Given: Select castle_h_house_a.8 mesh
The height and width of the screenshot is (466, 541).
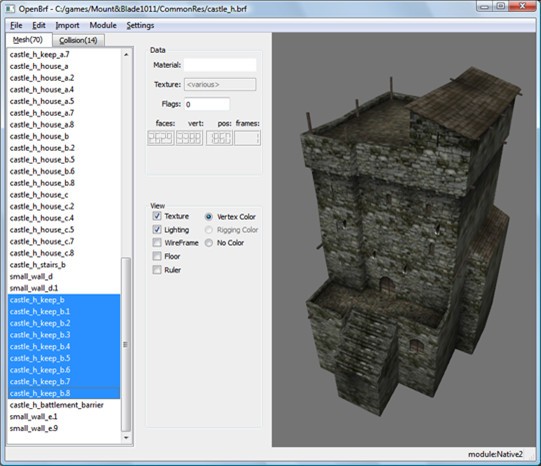Looking at the screenshot, I should 64,125.
